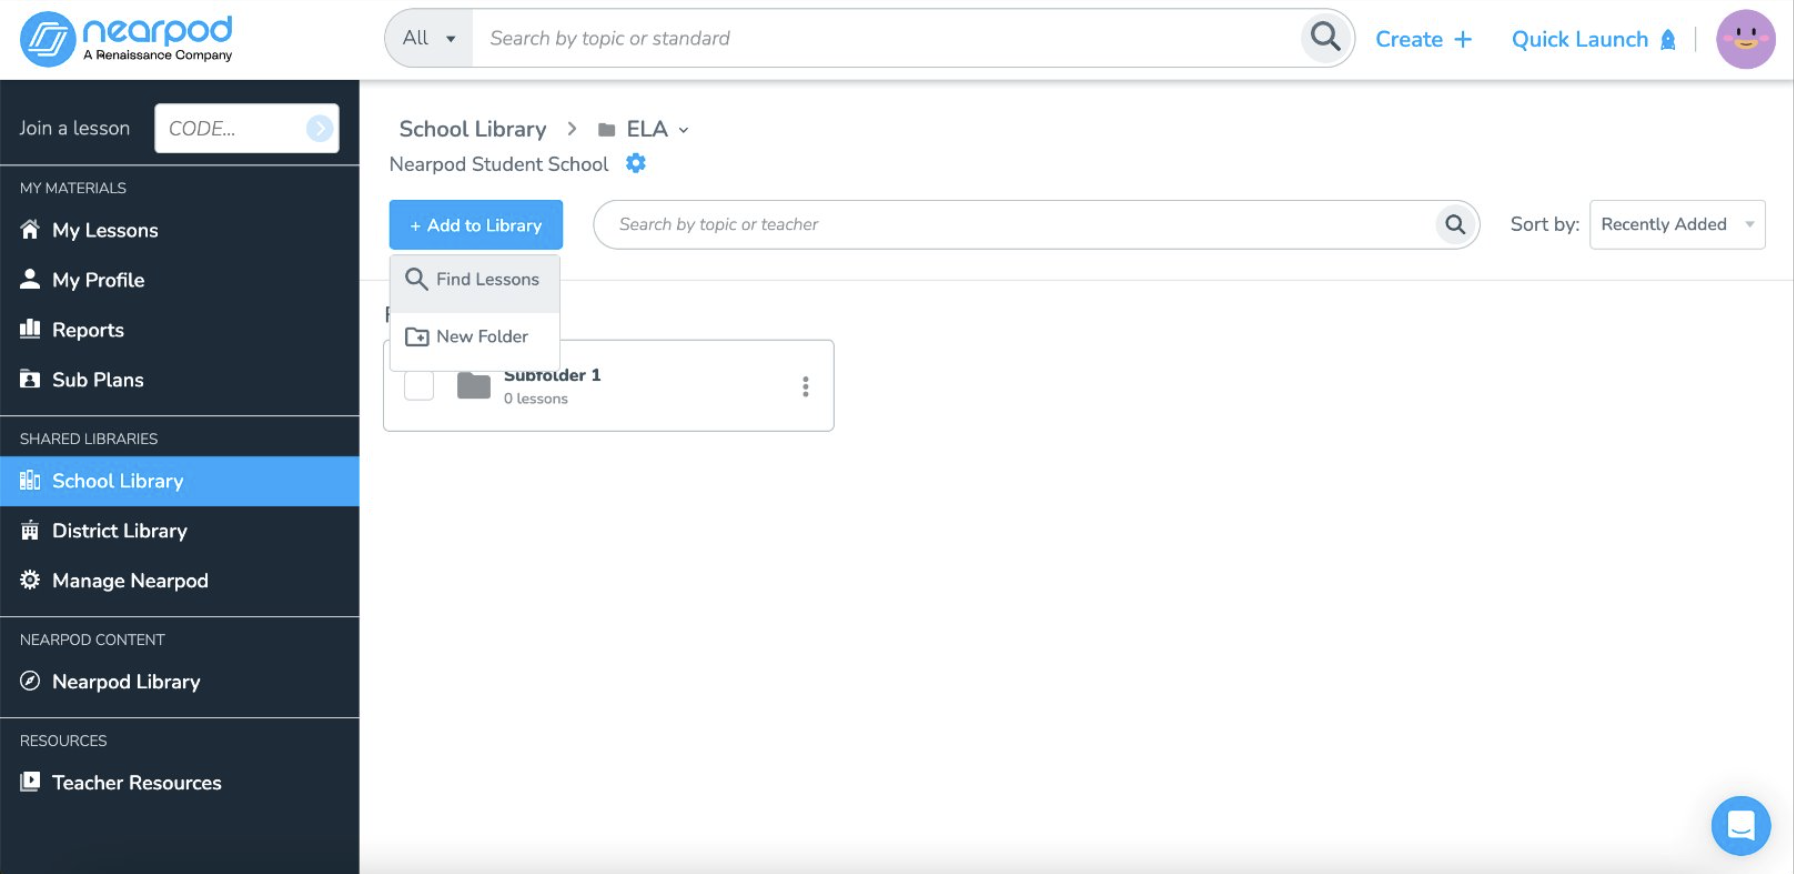Click the My Lessons home icon
The height and width of the screenshot is (874, 1794).
30,229
